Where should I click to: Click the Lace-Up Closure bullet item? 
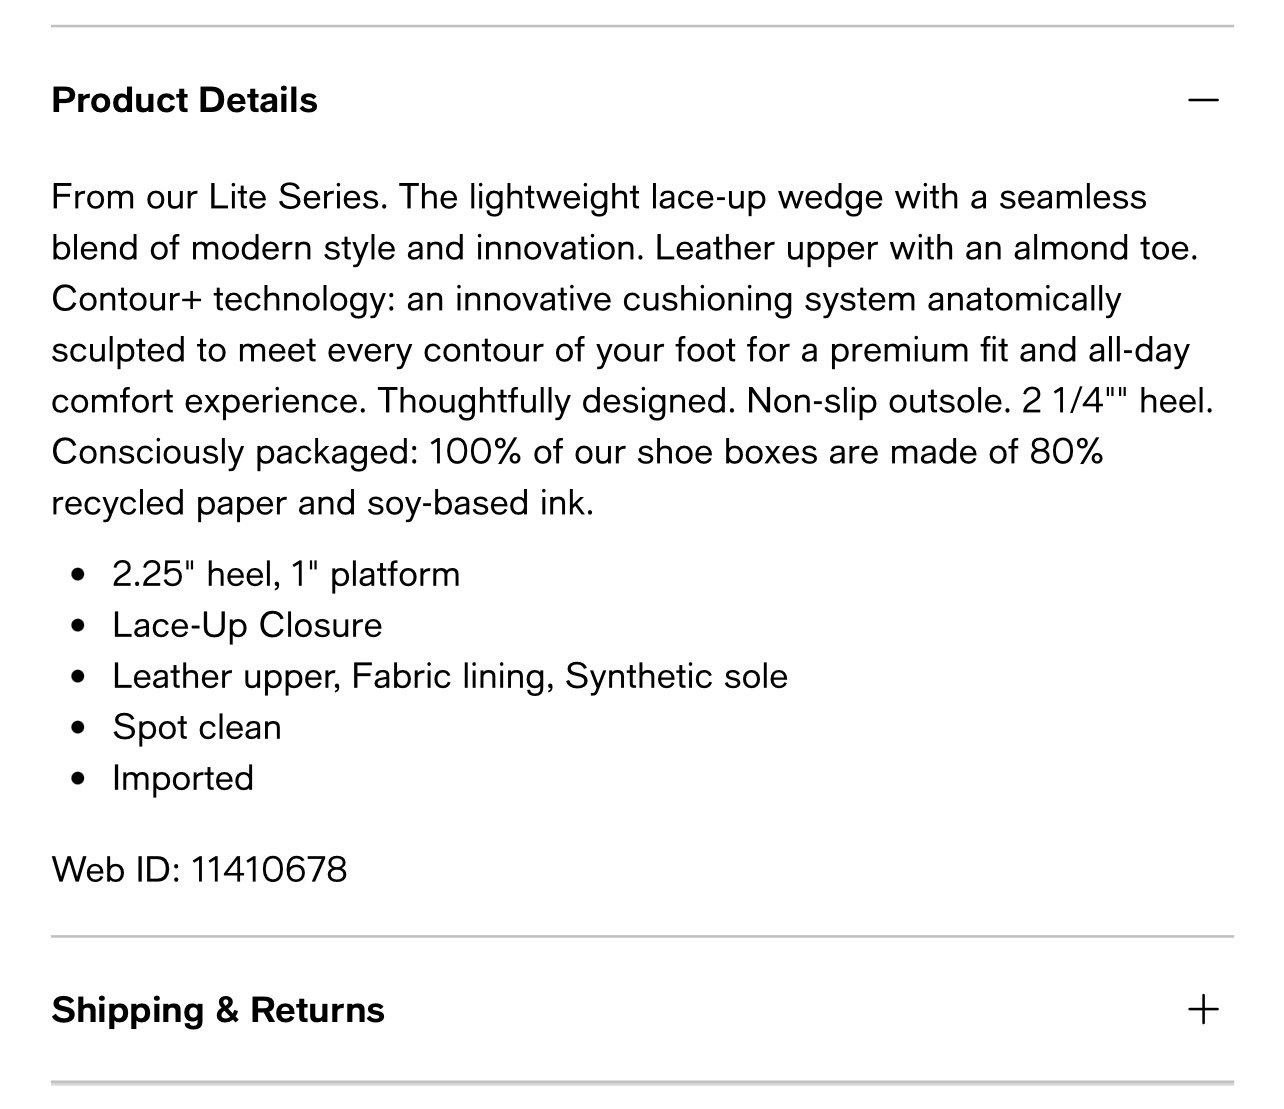coord(247,625)
